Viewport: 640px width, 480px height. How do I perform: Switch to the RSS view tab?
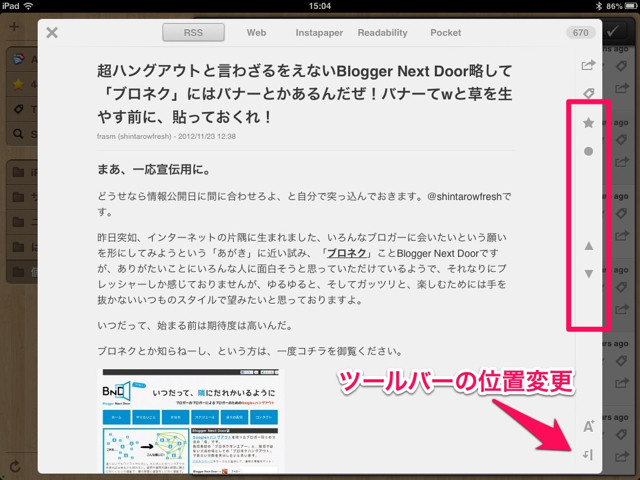tap(193, 32)
